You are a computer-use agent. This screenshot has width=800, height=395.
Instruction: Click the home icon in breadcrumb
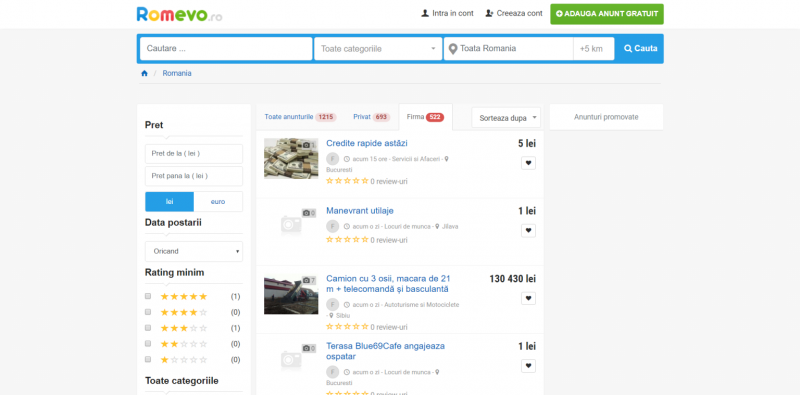coord(144,73)
